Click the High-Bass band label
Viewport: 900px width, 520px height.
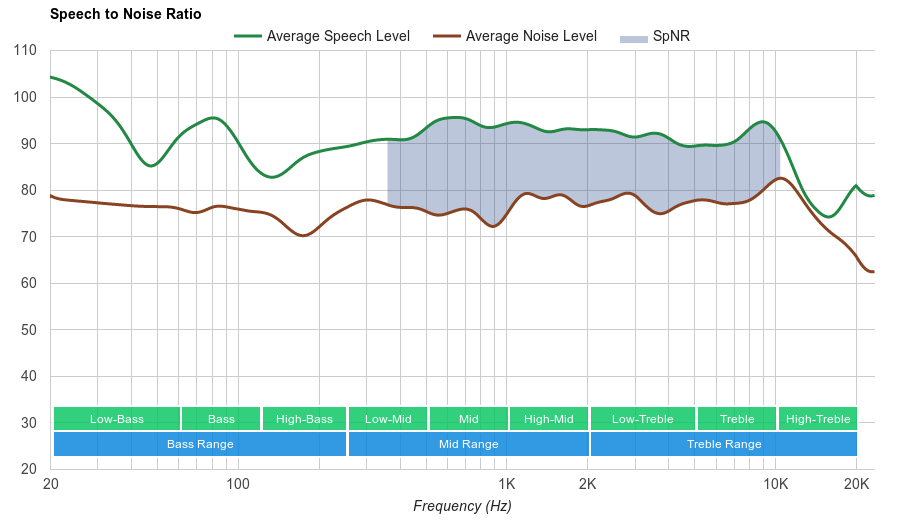pos(304,419)
